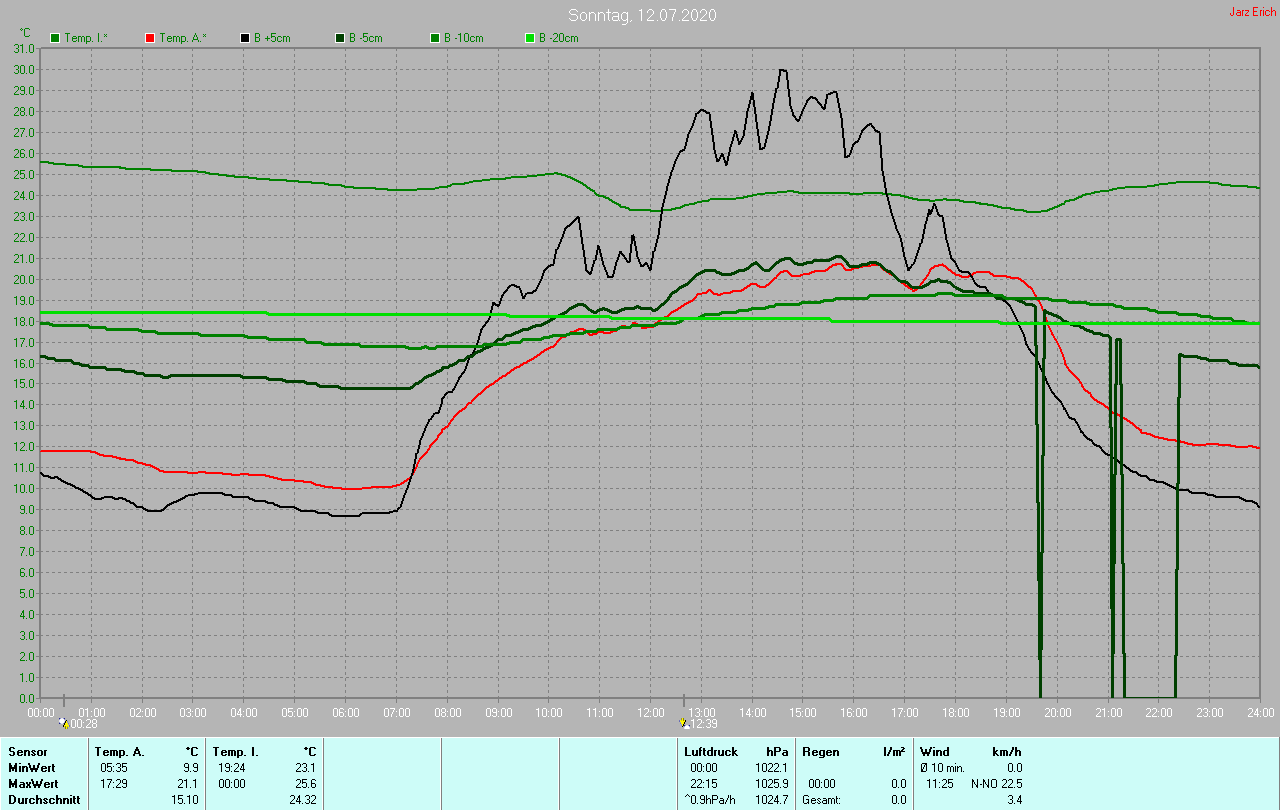The width and height of the screenshot is (1280, 810).
Task: Click the B -10cm legend color square
Action: click(x=435, y=38)
